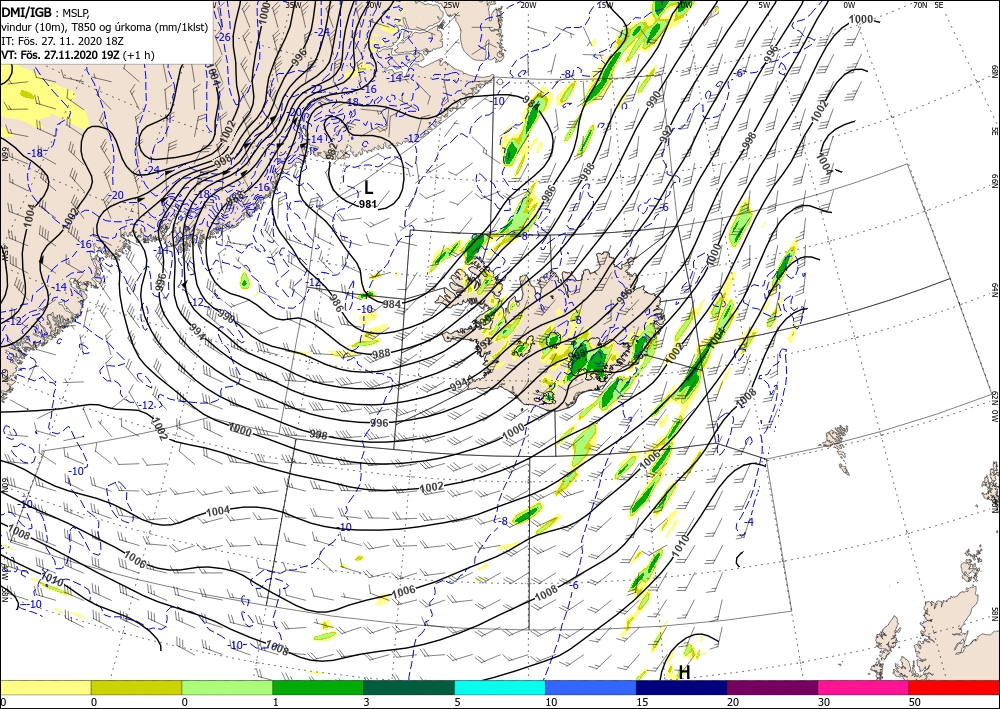Pick the cyan legend swatch

click(500, 687)
